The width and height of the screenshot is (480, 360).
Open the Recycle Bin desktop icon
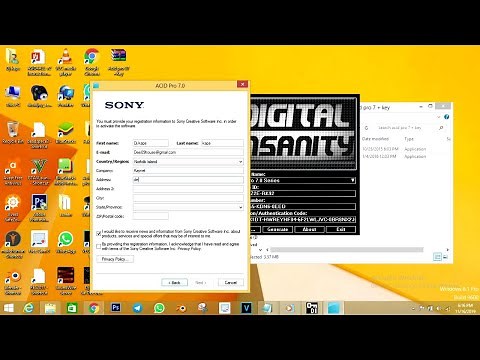[13, 132]
